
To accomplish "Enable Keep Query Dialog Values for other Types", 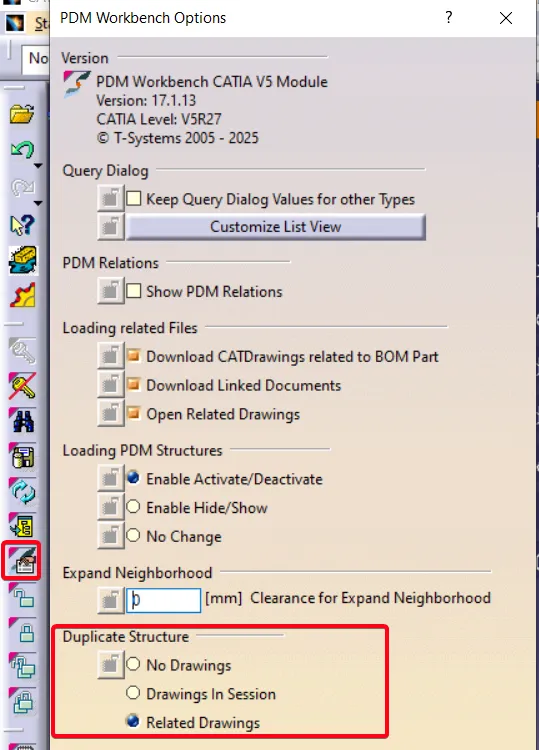I will tap(133, 198).
